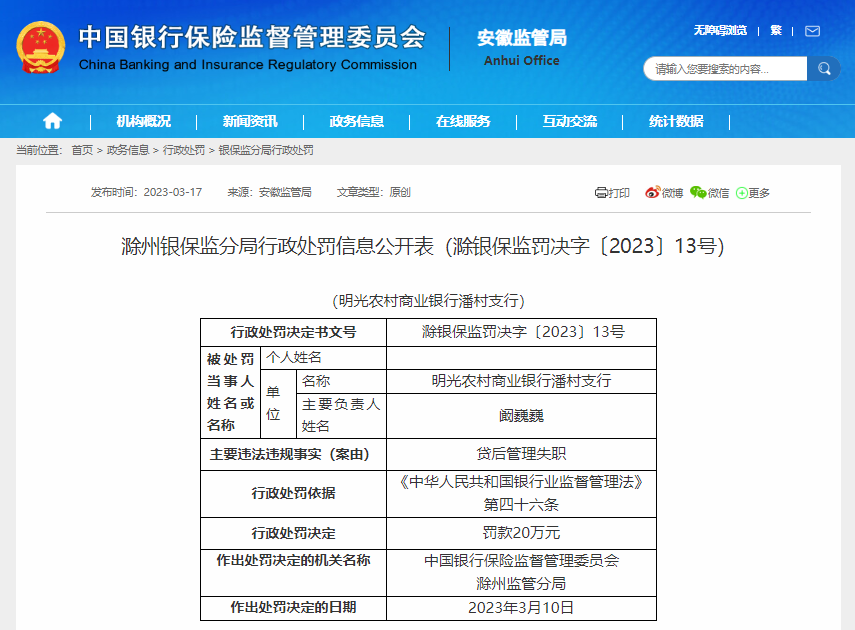Click the text 第四十六条
This screenshot has height=630, width=855.
tap(521, 505)
